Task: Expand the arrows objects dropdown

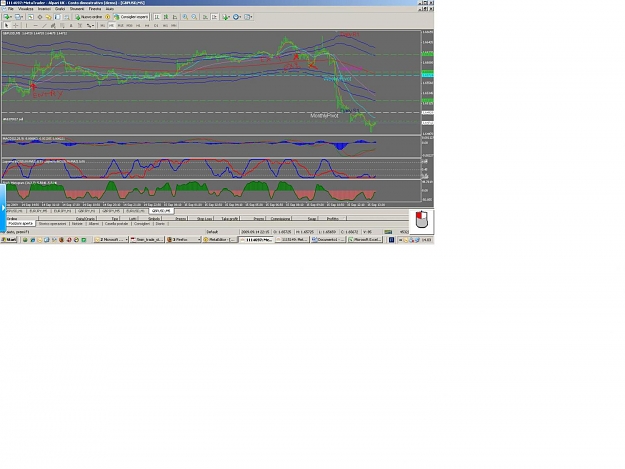Action: [90, 26]
